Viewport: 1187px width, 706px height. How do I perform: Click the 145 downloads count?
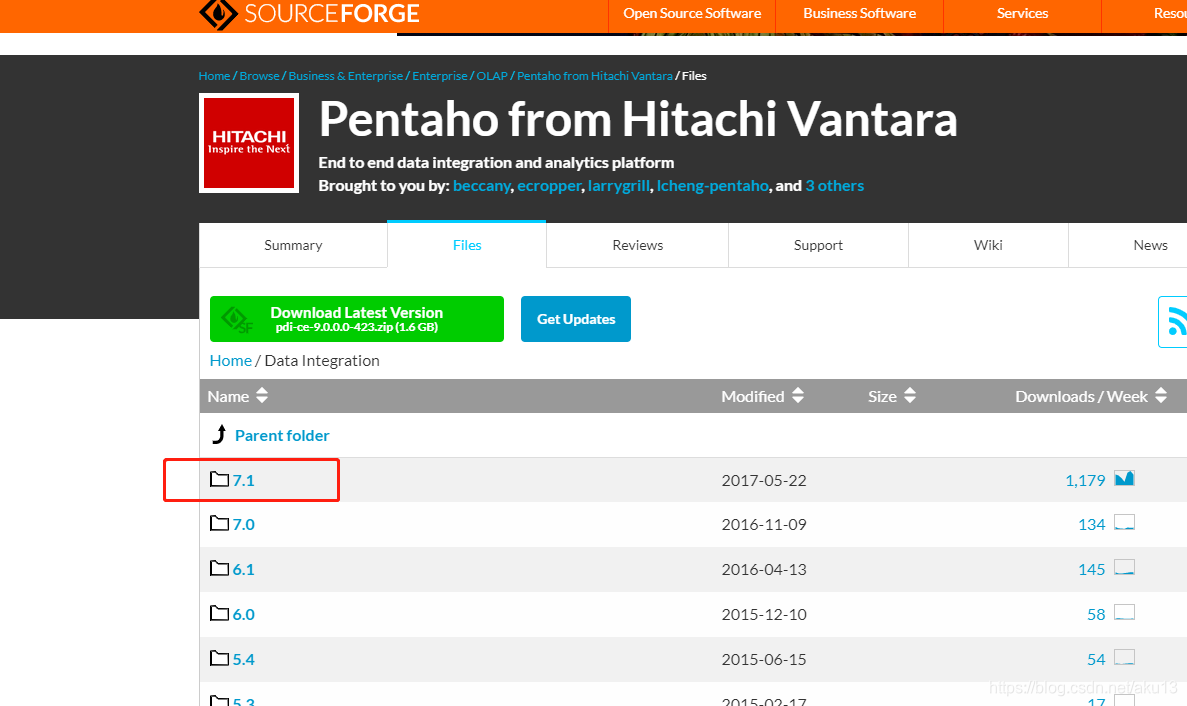(1092, 569)
